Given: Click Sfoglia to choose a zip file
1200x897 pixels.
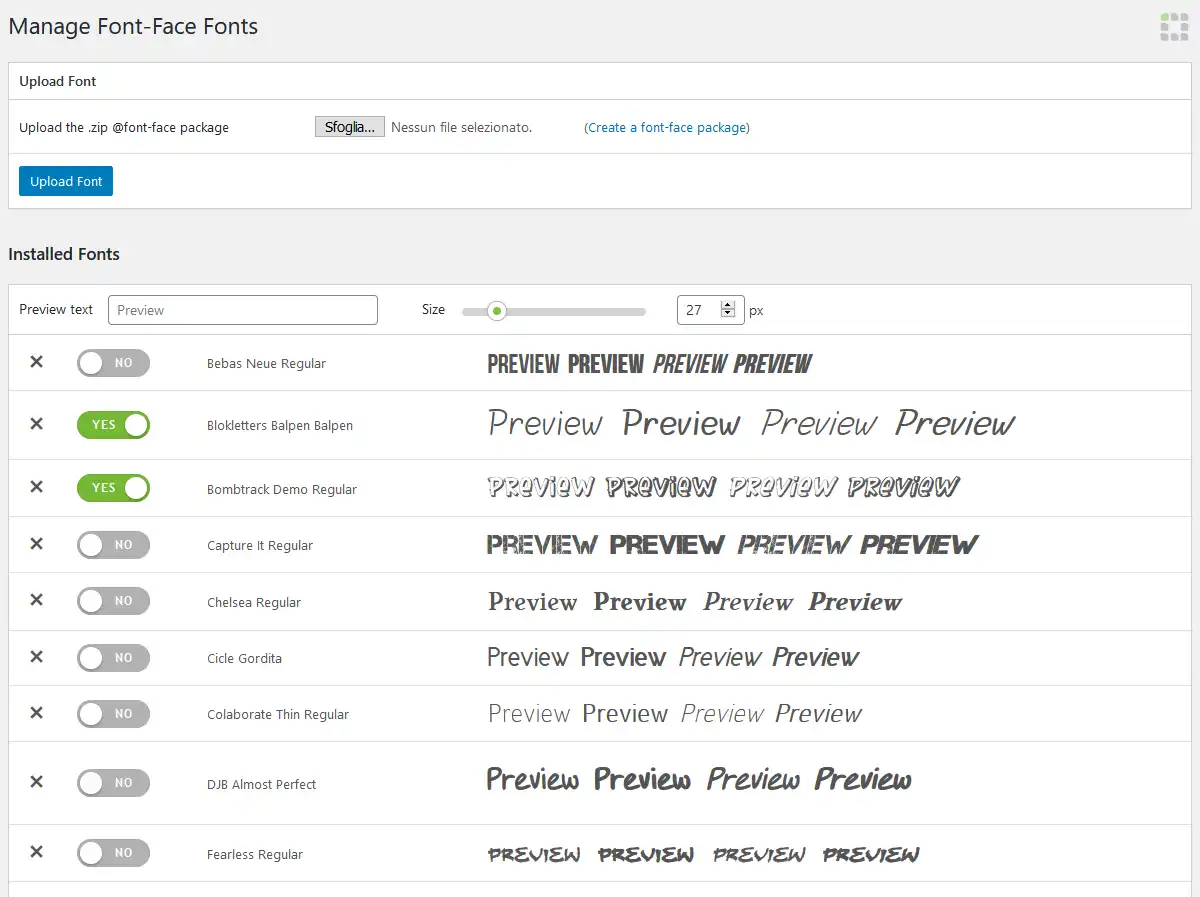Looking at the screenshot, I should point(349,126).
